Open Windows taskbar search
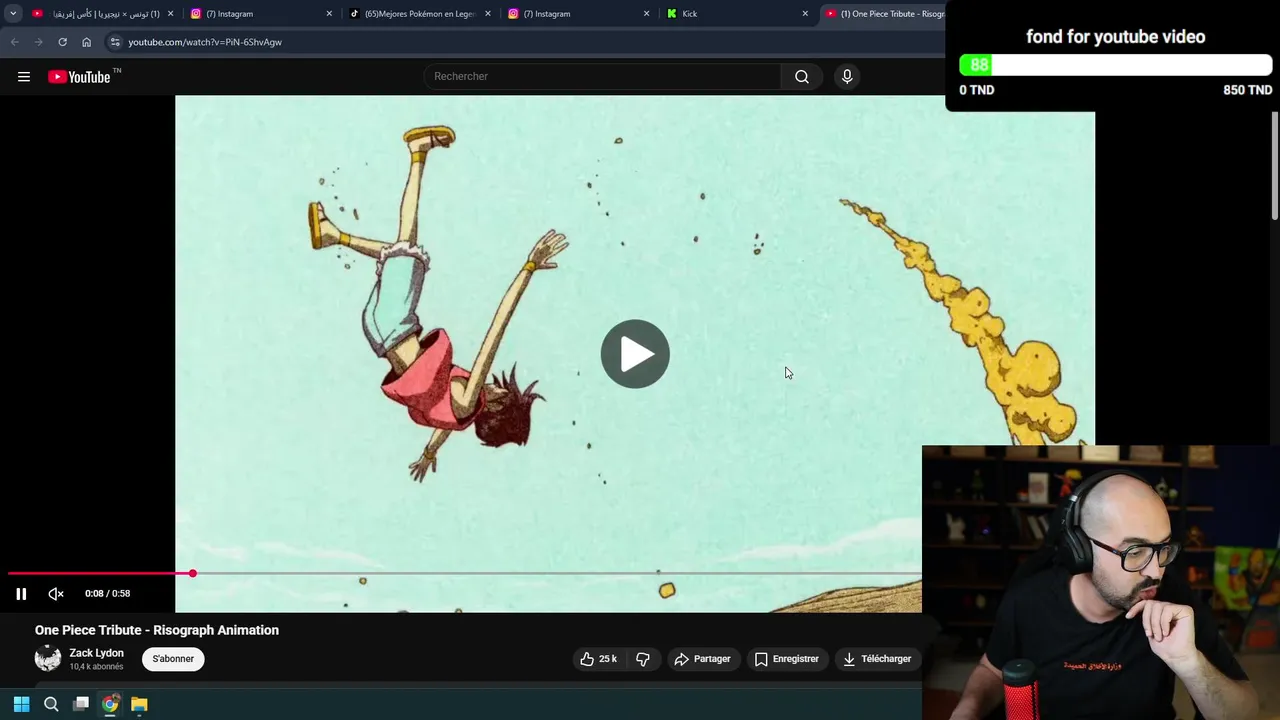Viewport: 1280px width, 720px height. (51, 704)
